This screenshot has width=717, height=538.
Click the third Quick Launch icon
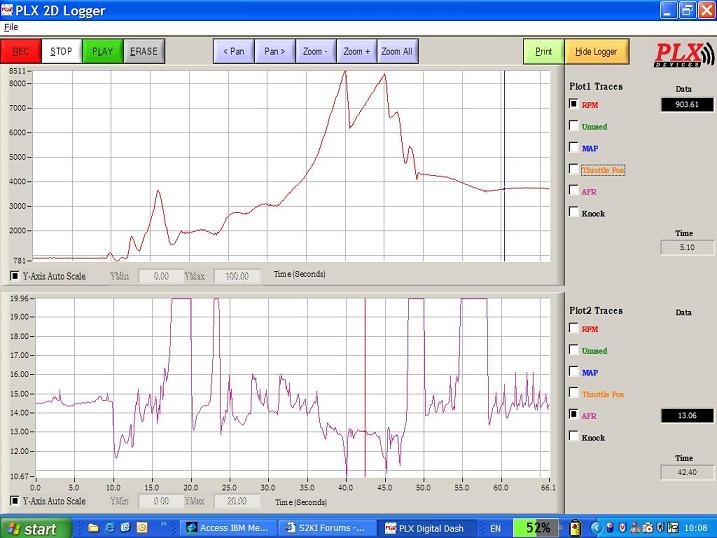[x=126, y=528]
